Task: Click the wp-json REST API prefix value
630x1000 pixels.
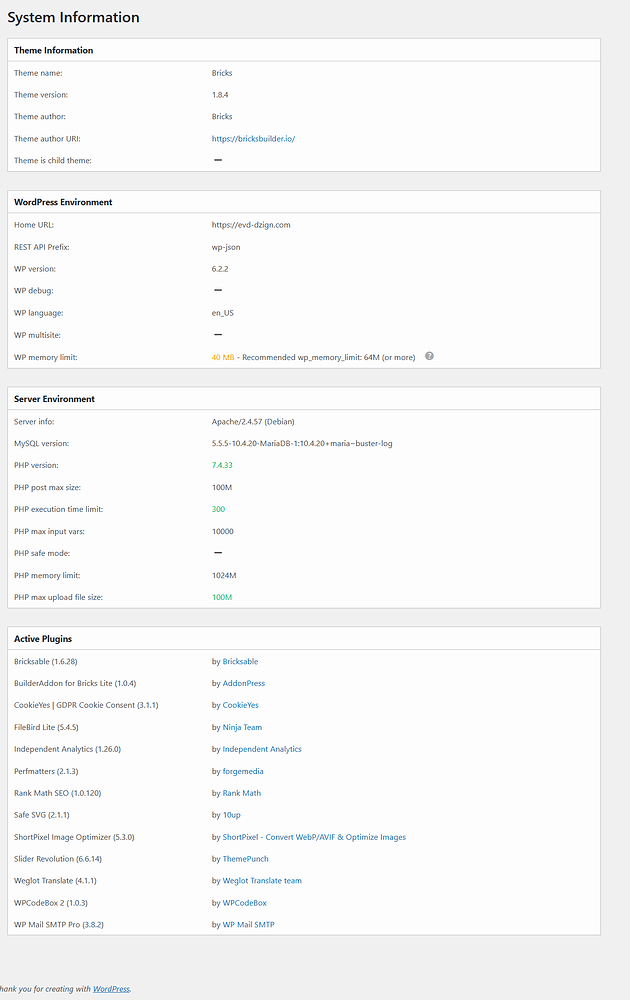Action: 226,247
